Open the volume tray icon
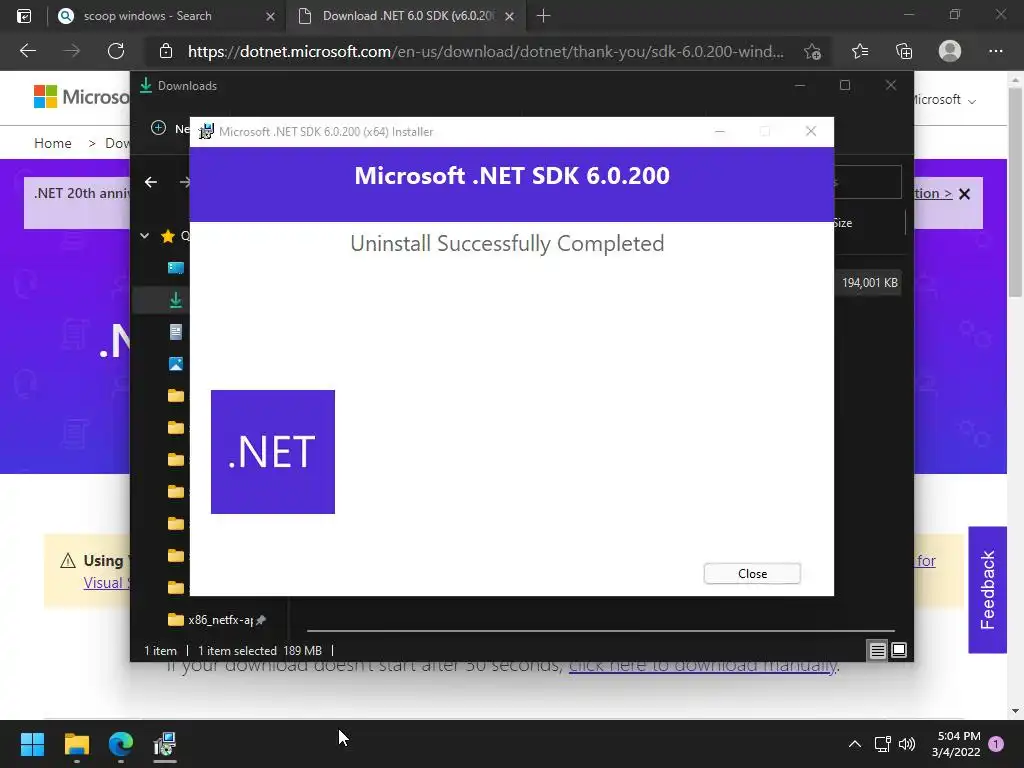The image size is (1024, 768). 907,744
